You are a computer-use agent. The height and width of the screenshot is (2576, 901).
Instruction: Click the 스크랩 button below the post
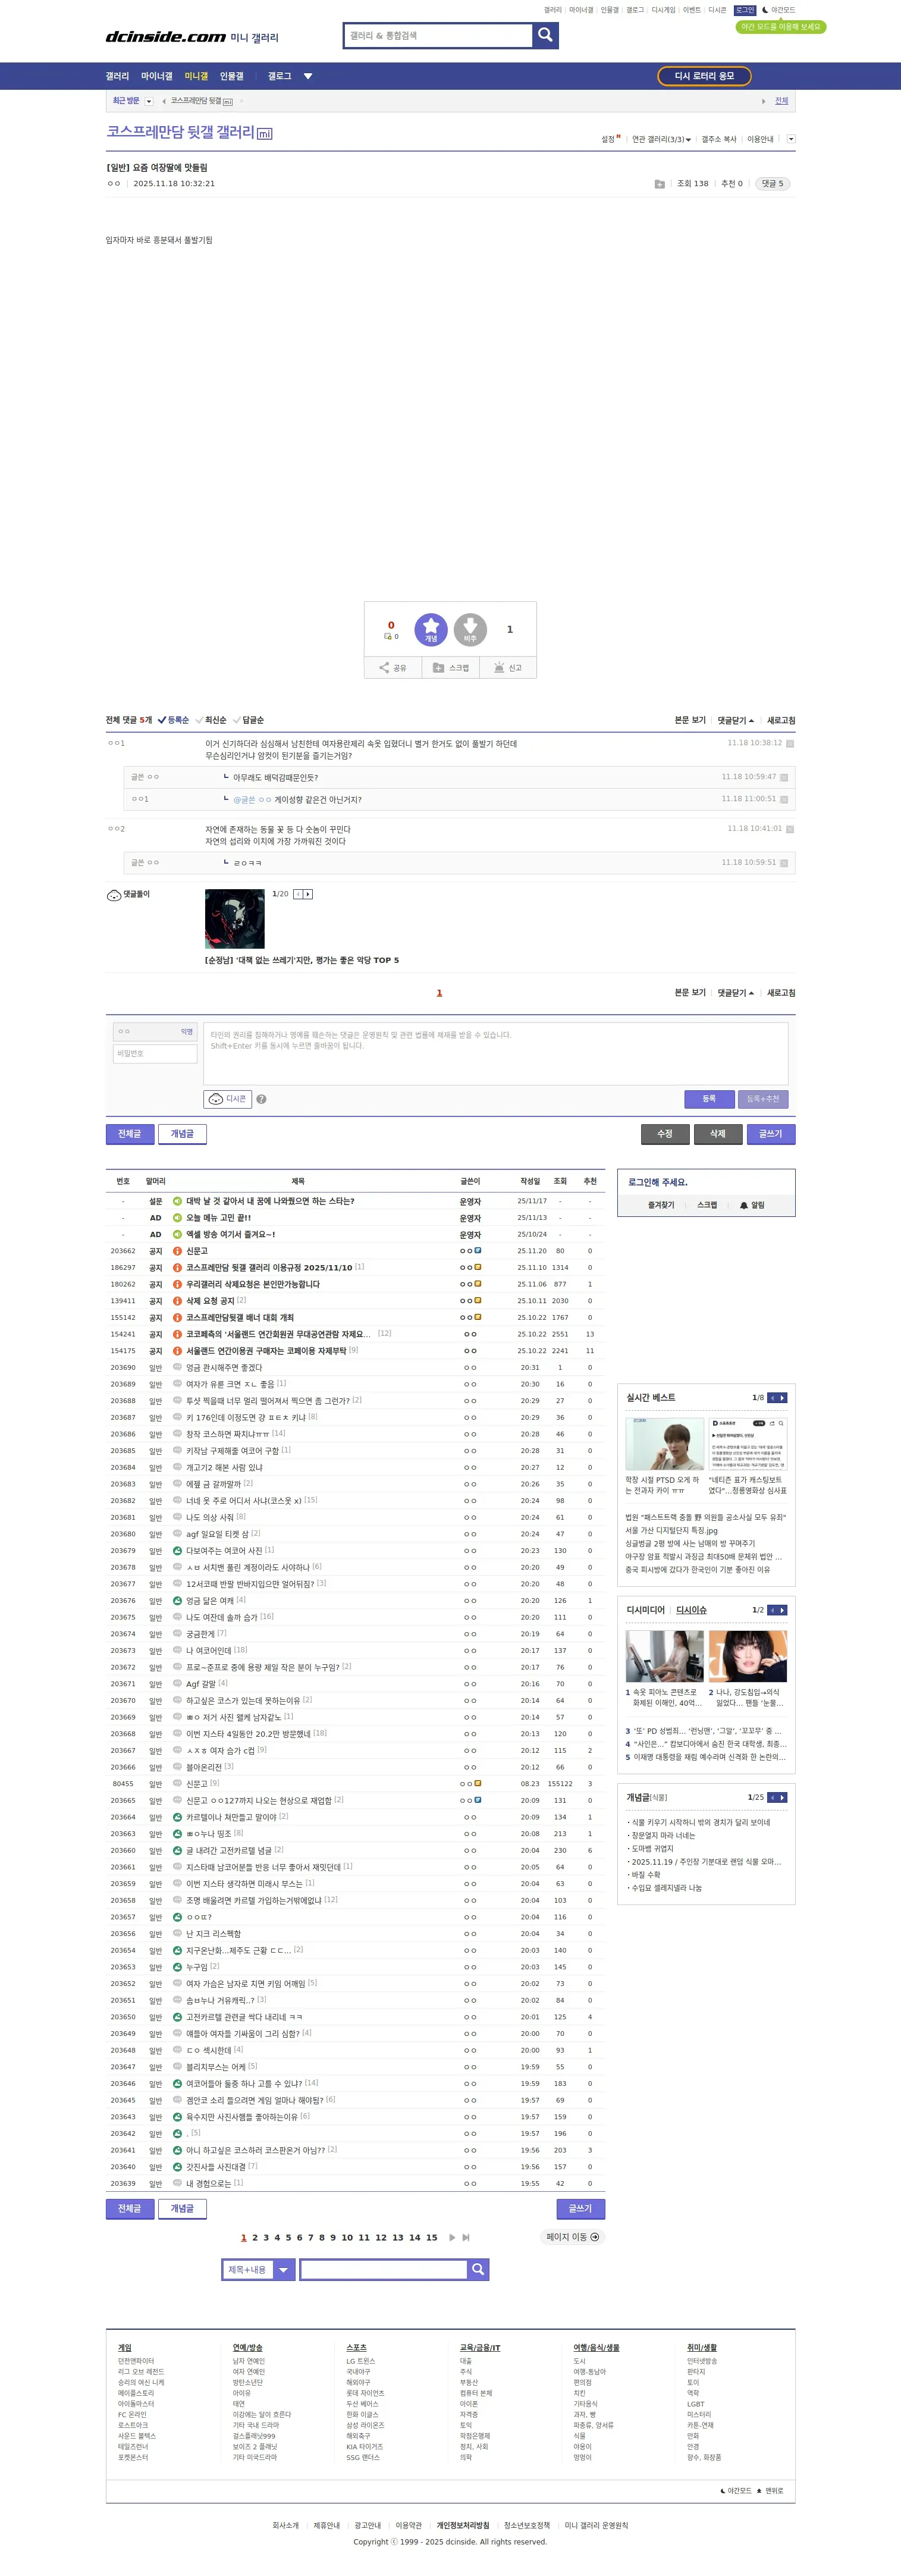coord(450,667)
